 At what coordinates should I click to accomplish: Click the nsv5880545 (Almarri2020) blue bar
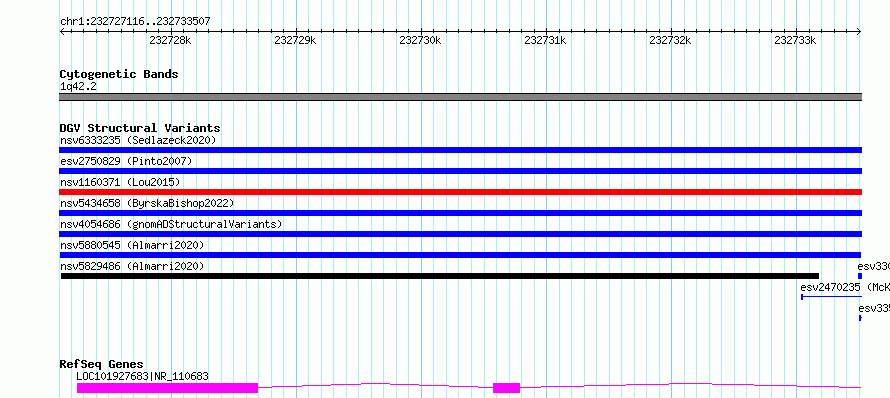click(x=460, y=255)
